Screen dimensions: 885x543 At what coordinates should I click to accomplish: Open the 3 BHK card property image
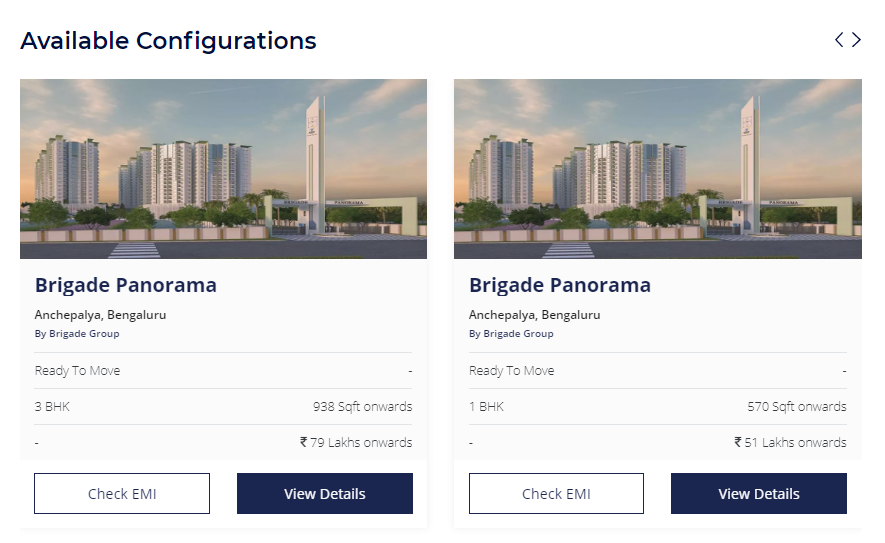click(x=223, y=169)
